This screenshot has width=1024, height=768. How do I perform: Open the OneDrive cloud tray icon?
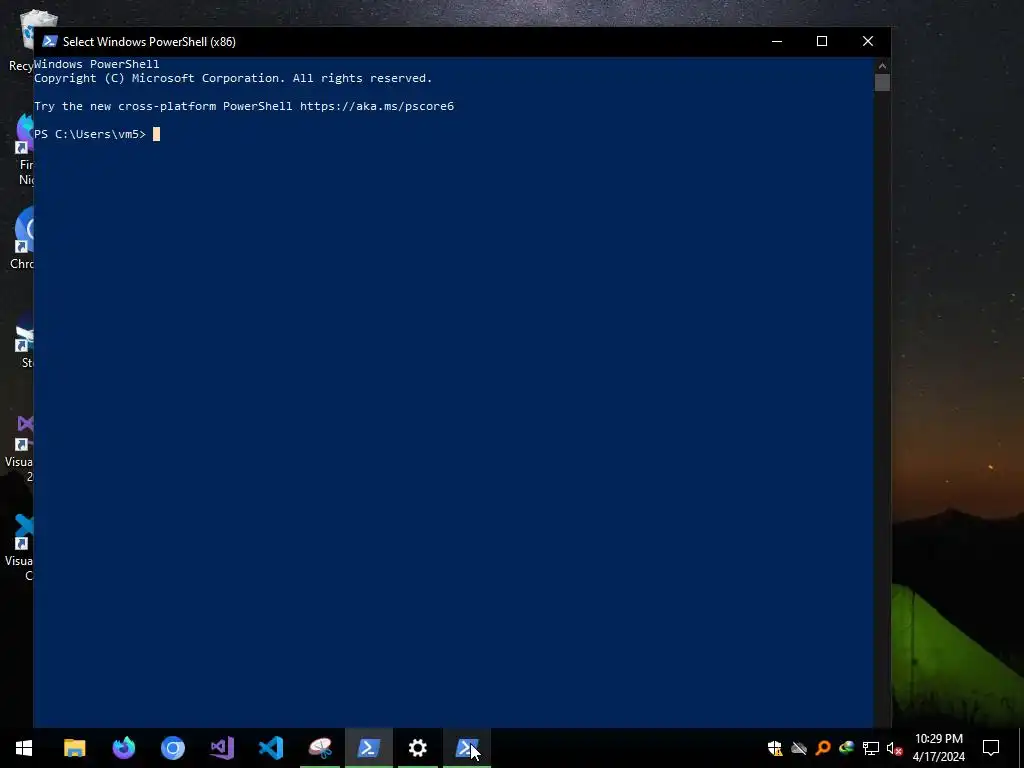coord(799,748)
